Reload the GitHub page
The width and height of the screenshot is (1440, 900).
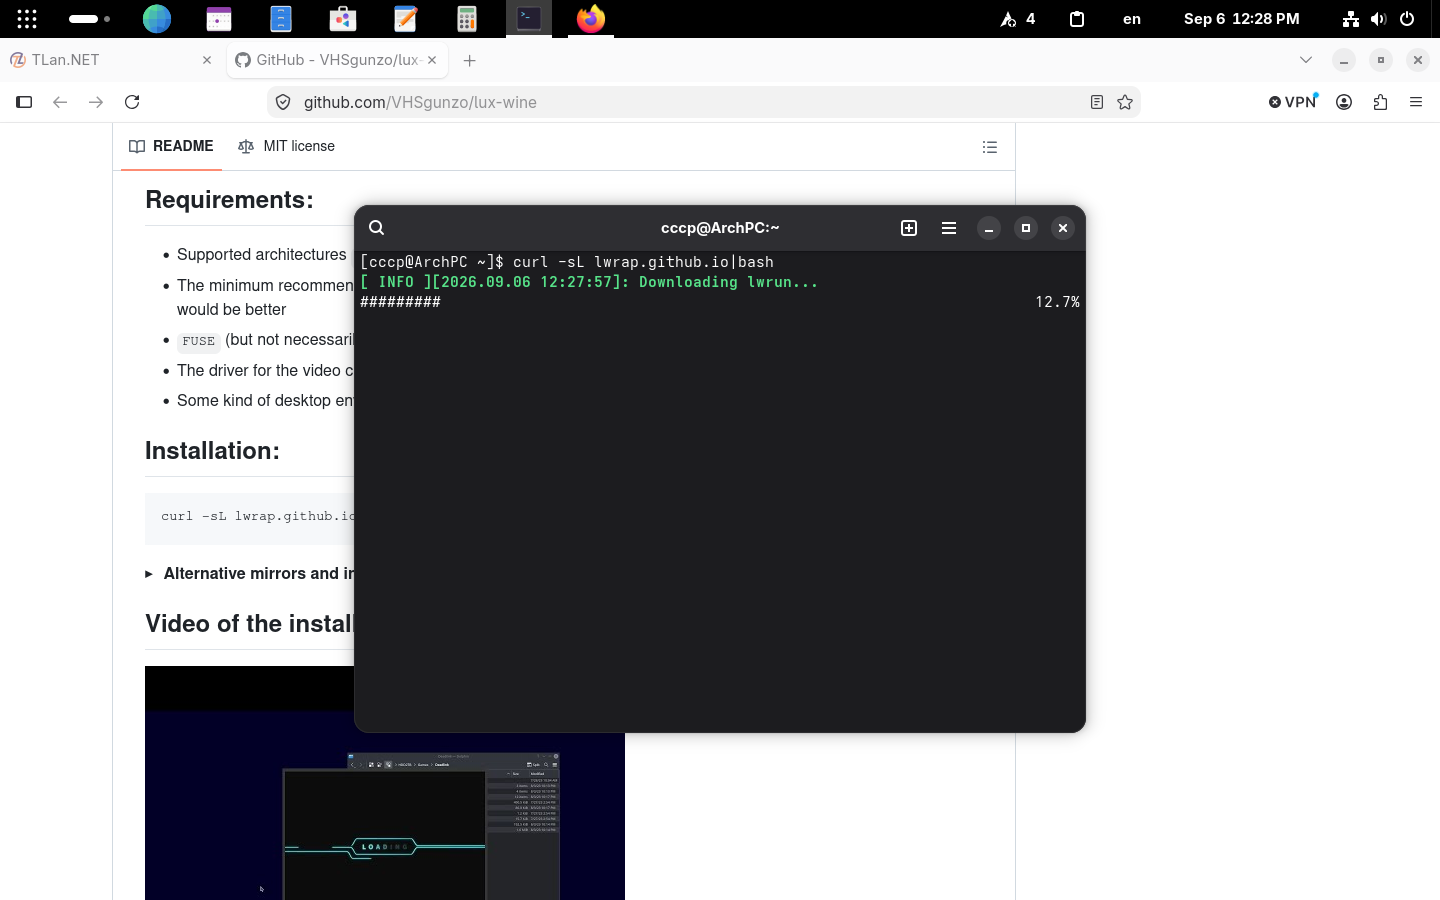pos(132,102)
